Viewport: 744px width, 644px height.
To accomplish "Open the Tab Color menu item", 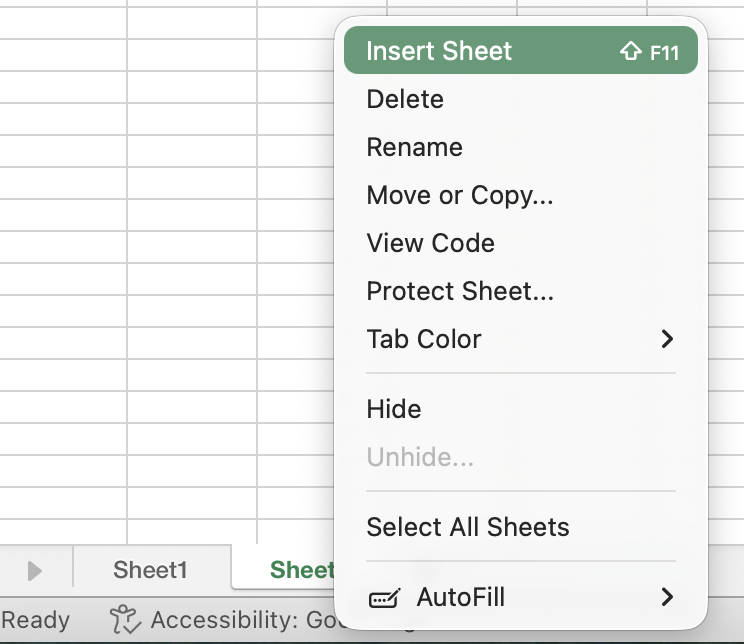I will tap(424, 339).
